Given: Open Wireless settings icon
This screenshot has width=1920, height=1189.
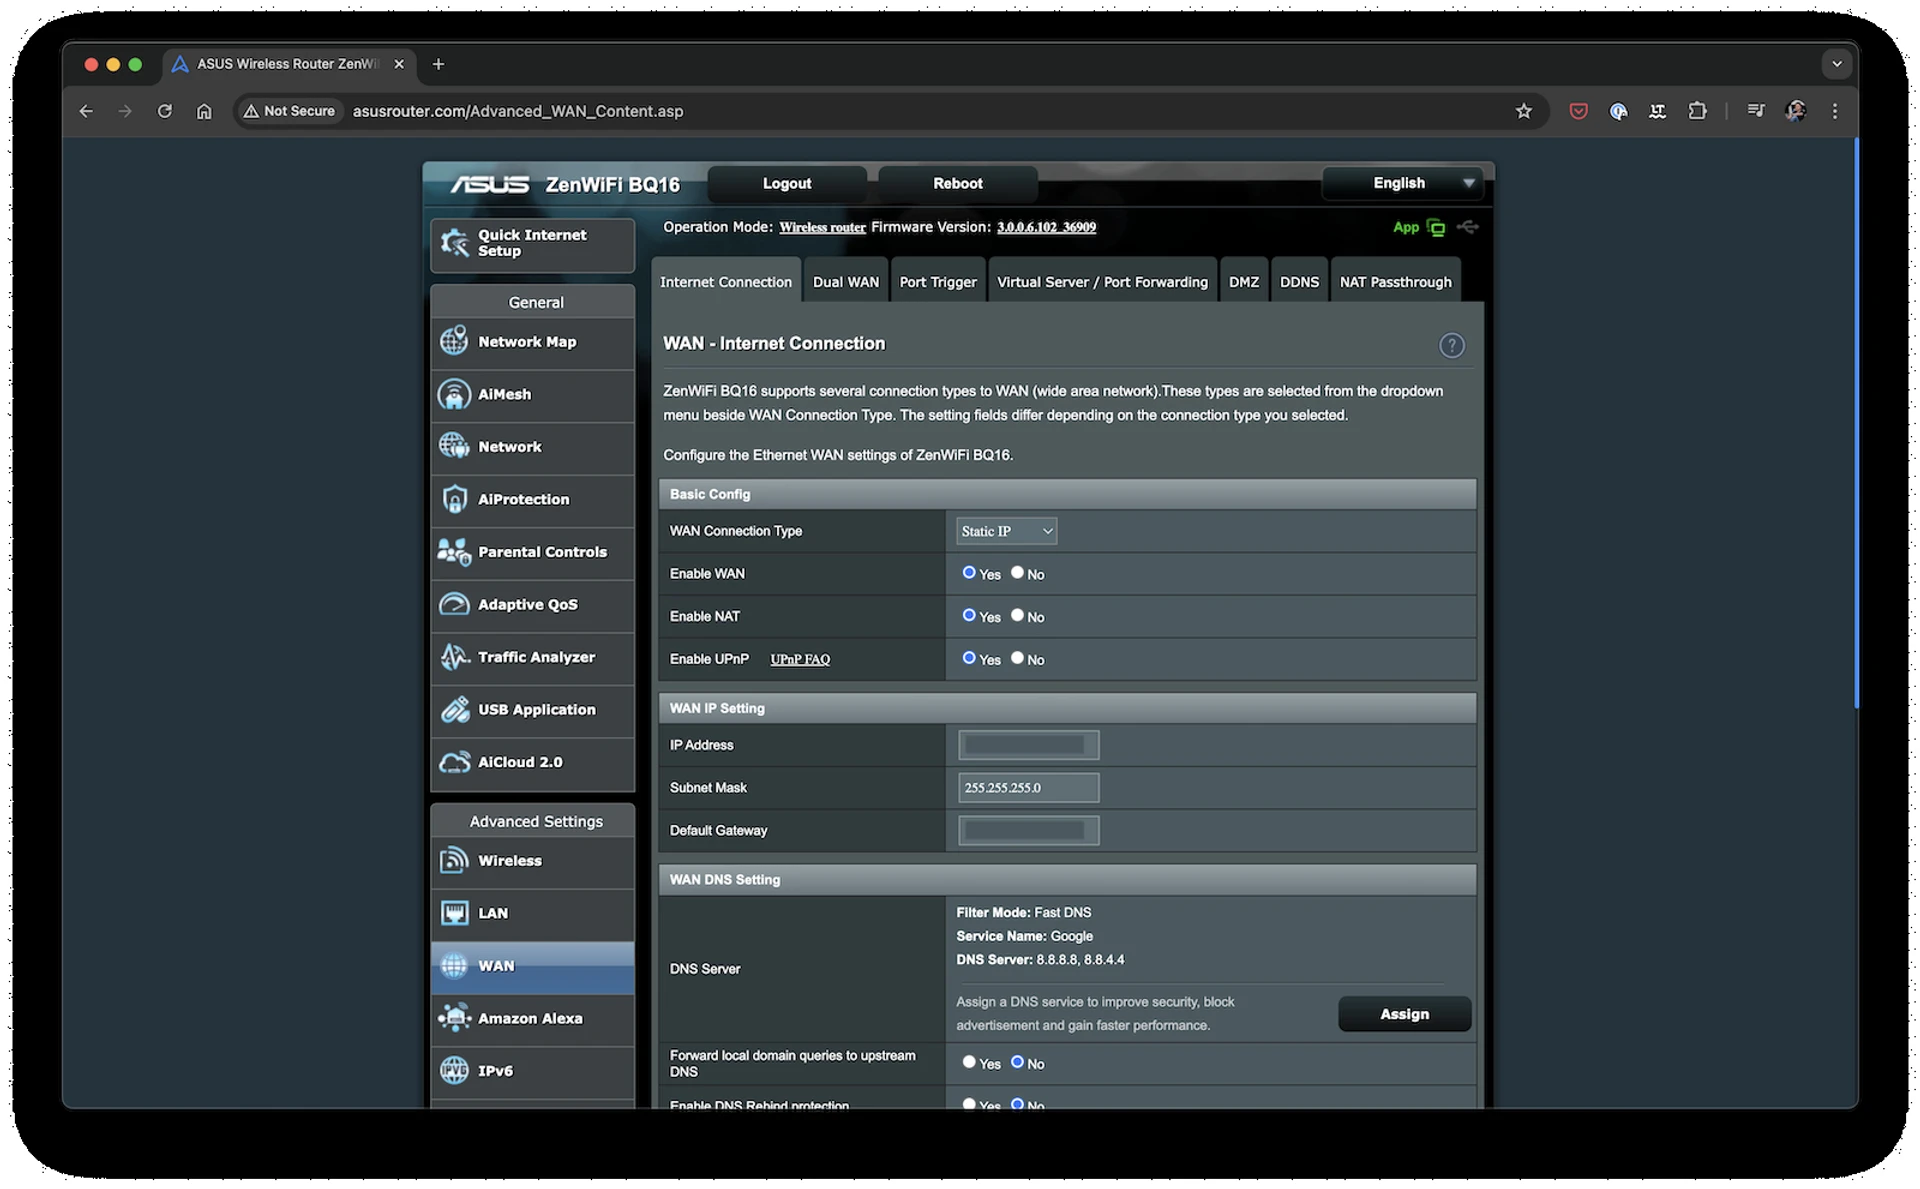Looking at the screenshot, I should pos(454,860).
